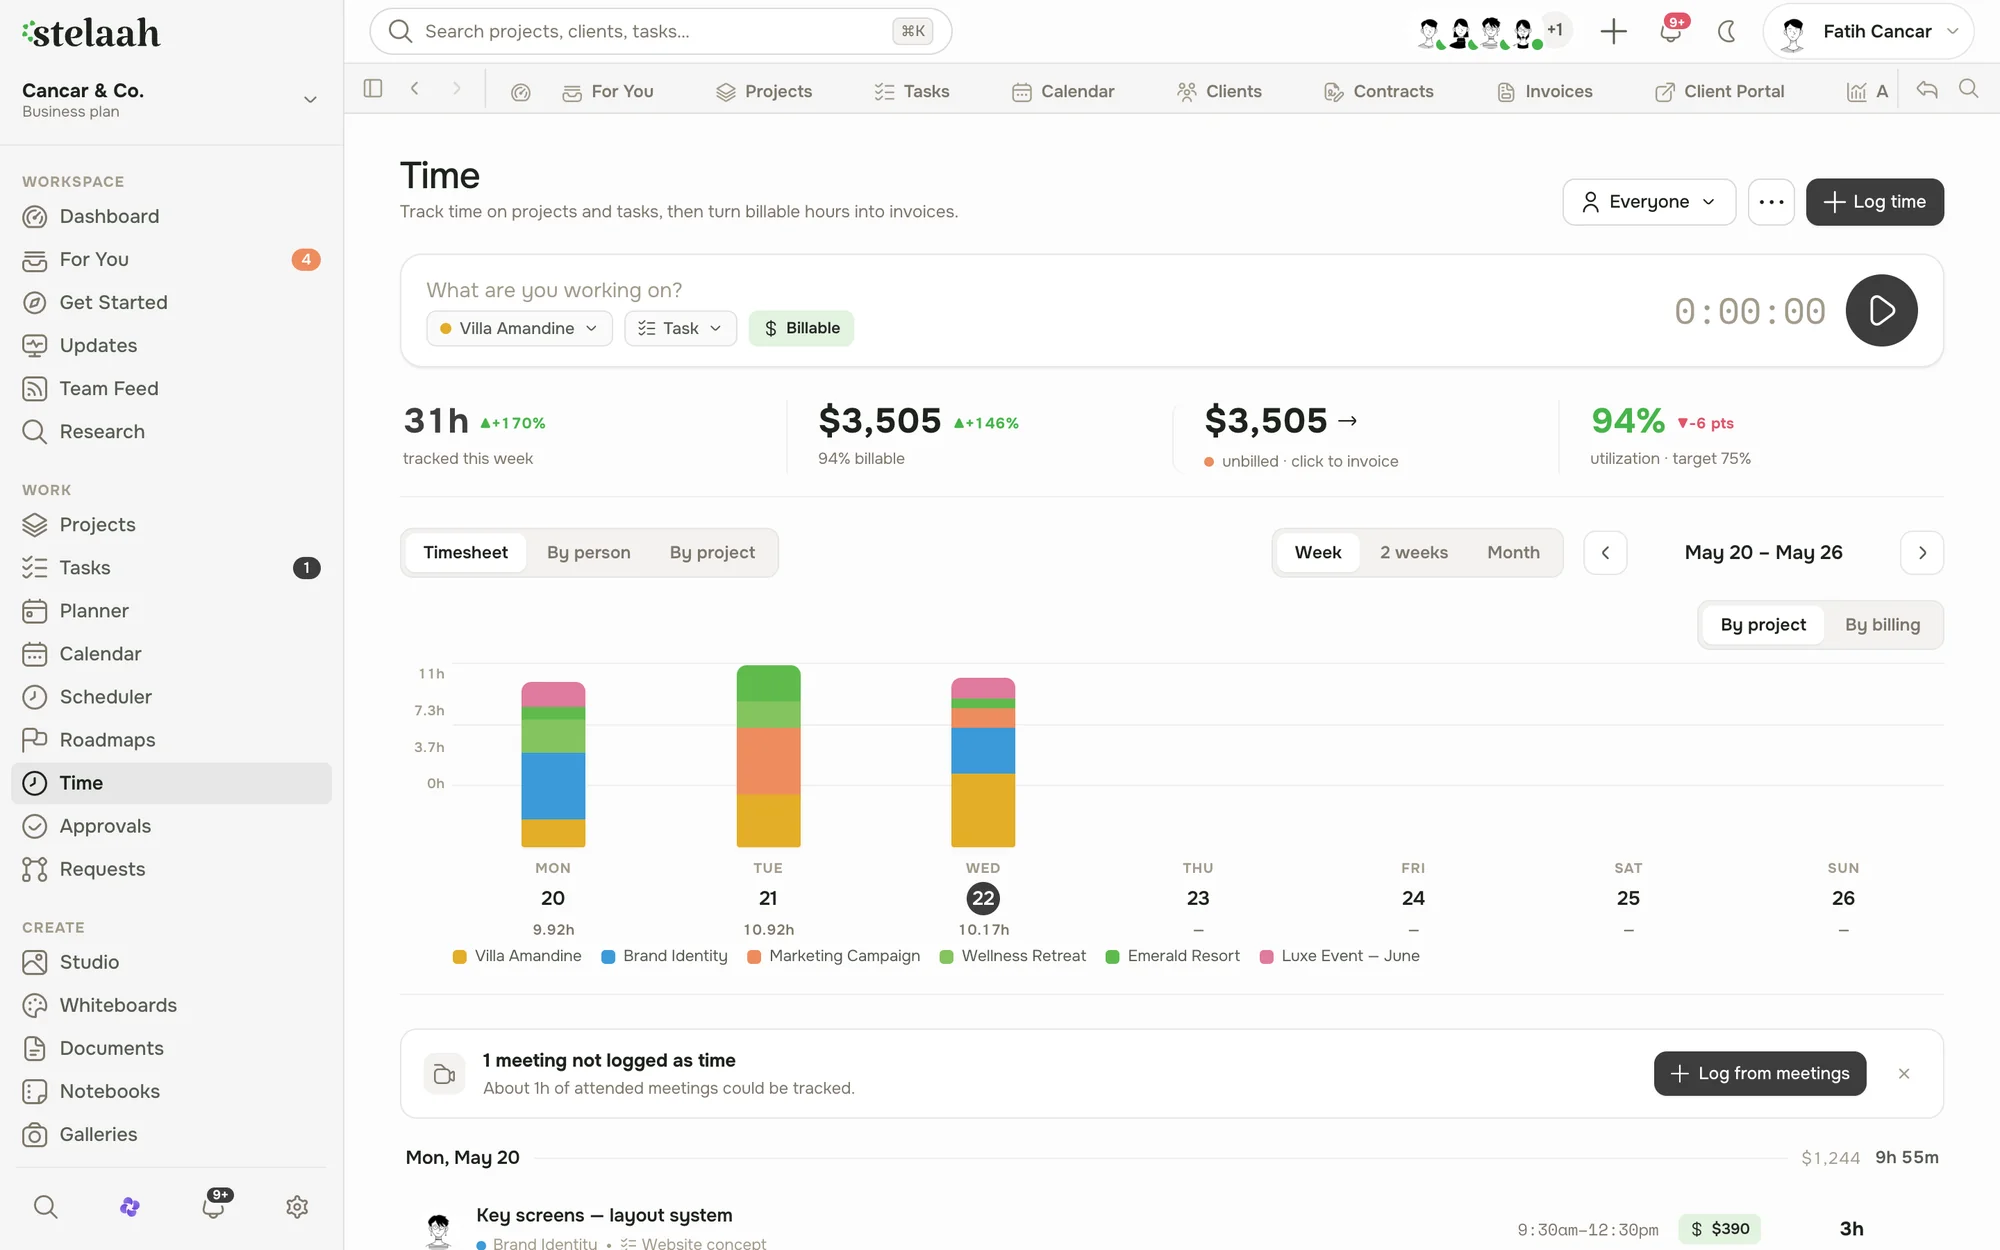Open Whiteboards in the sidebar
The width and height of the screenshot is (2000, 1250).
point(172,1005)
